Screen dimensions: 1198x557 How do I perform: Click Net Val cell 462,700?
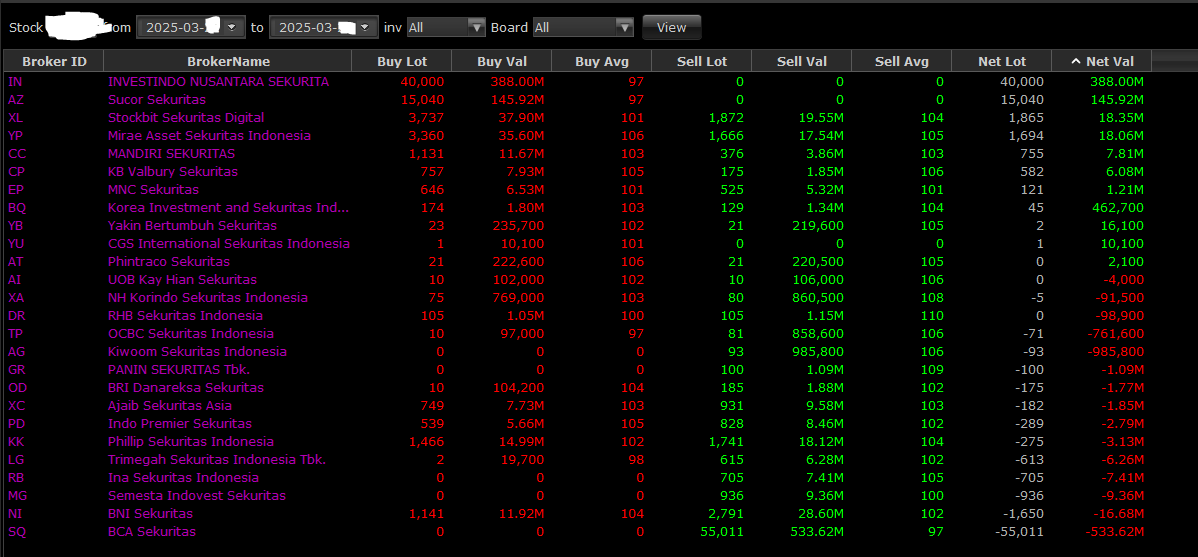(x=1119, y=208)
